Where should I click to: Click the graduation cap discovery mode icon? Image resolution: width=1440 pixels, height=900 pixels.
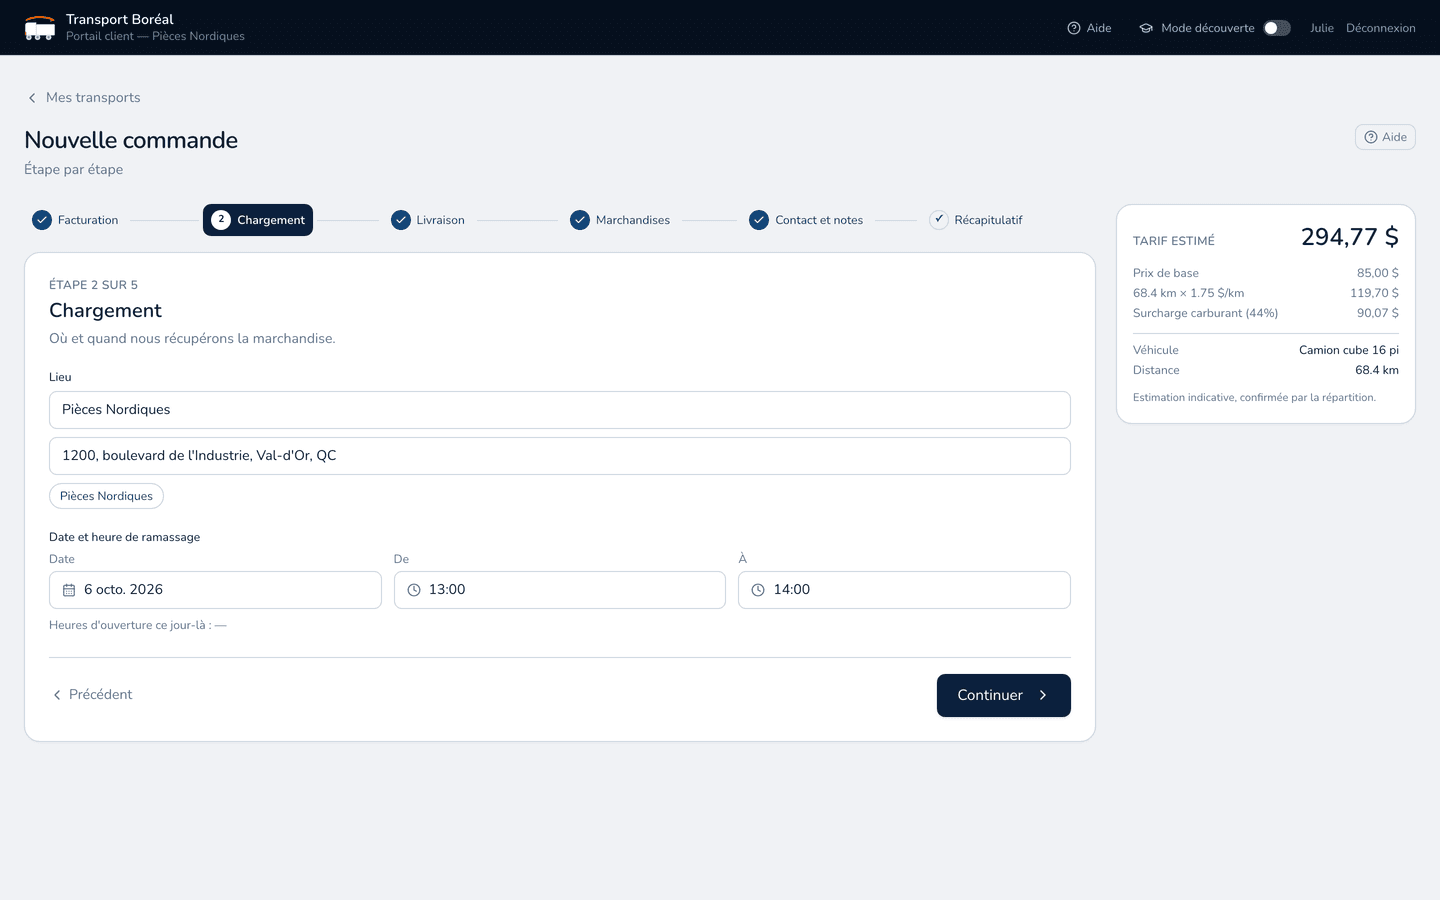[1146, 28]
